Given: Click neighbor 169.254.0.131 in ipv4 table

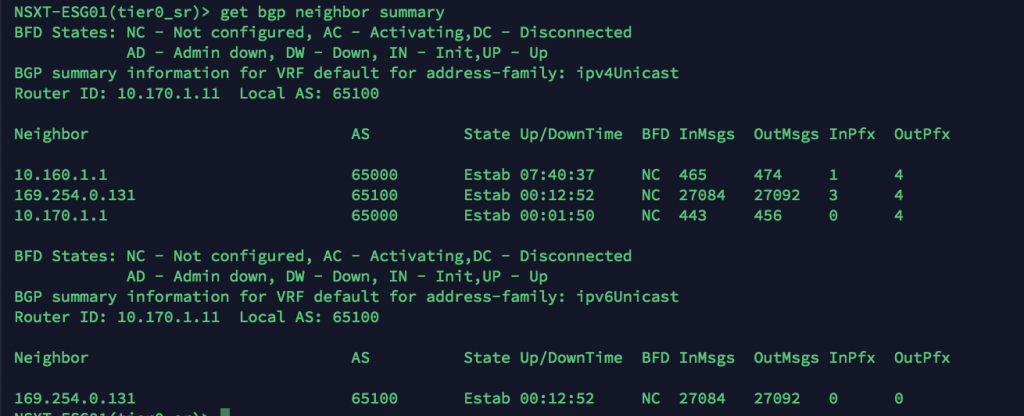Looking at the screenshot, I should pos(74,195).
